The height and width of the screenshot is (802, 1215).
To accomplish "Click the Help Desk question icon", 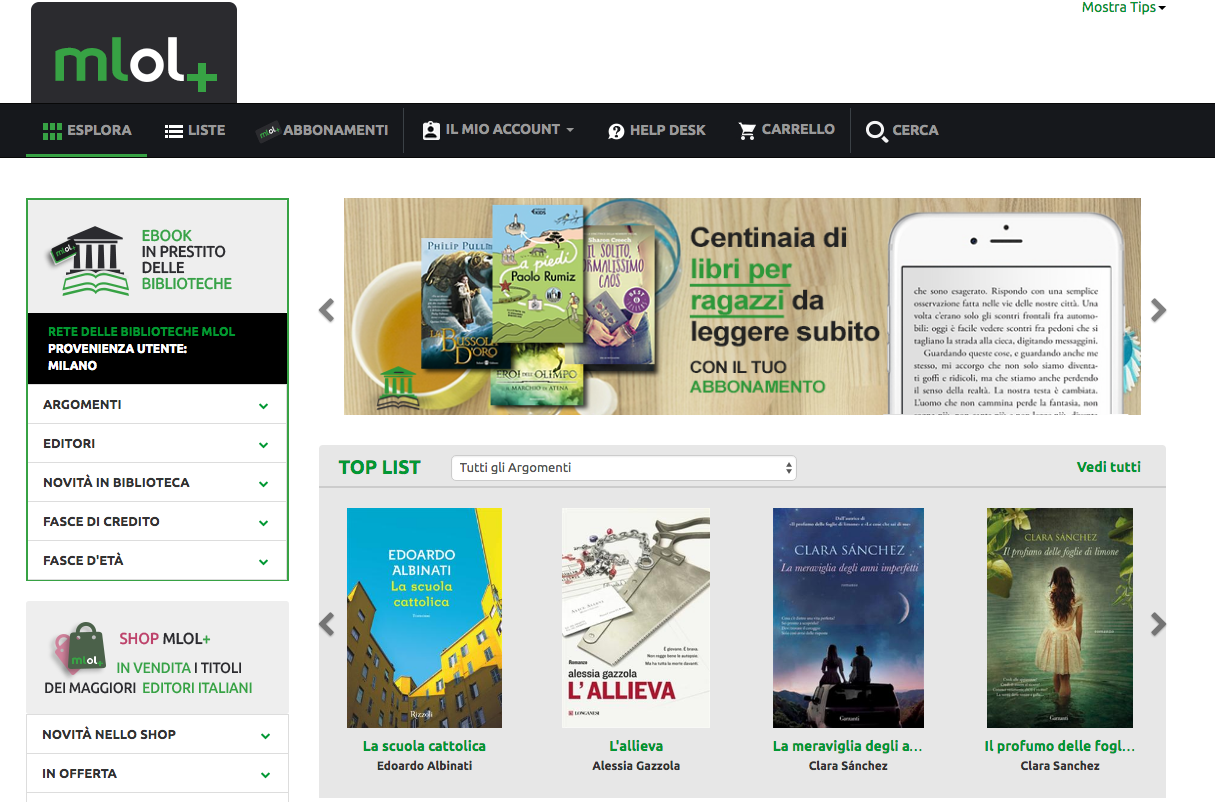I will point(616,131).
